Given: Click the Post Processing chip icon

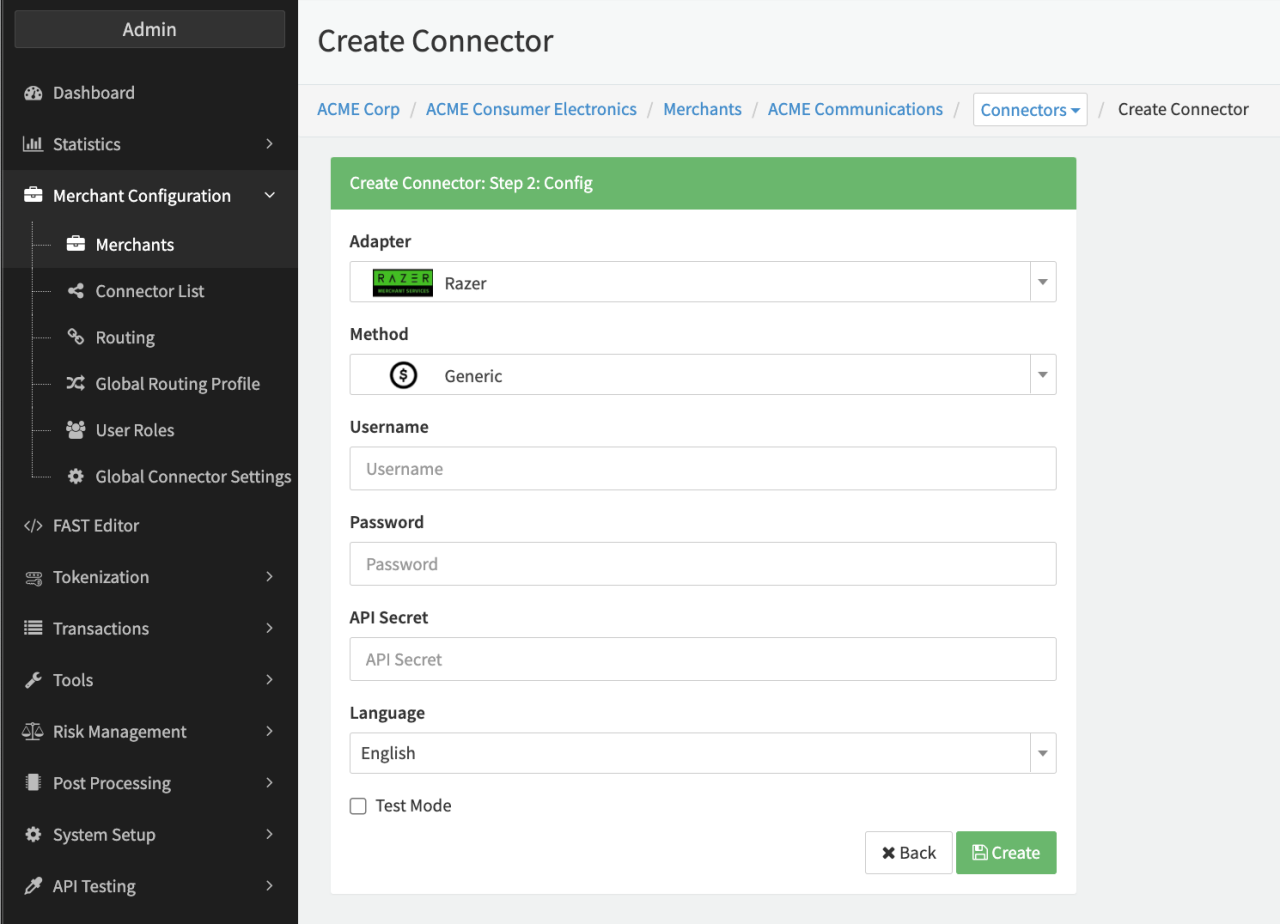Looking at the screenshot, I should (x=33, y=783).
